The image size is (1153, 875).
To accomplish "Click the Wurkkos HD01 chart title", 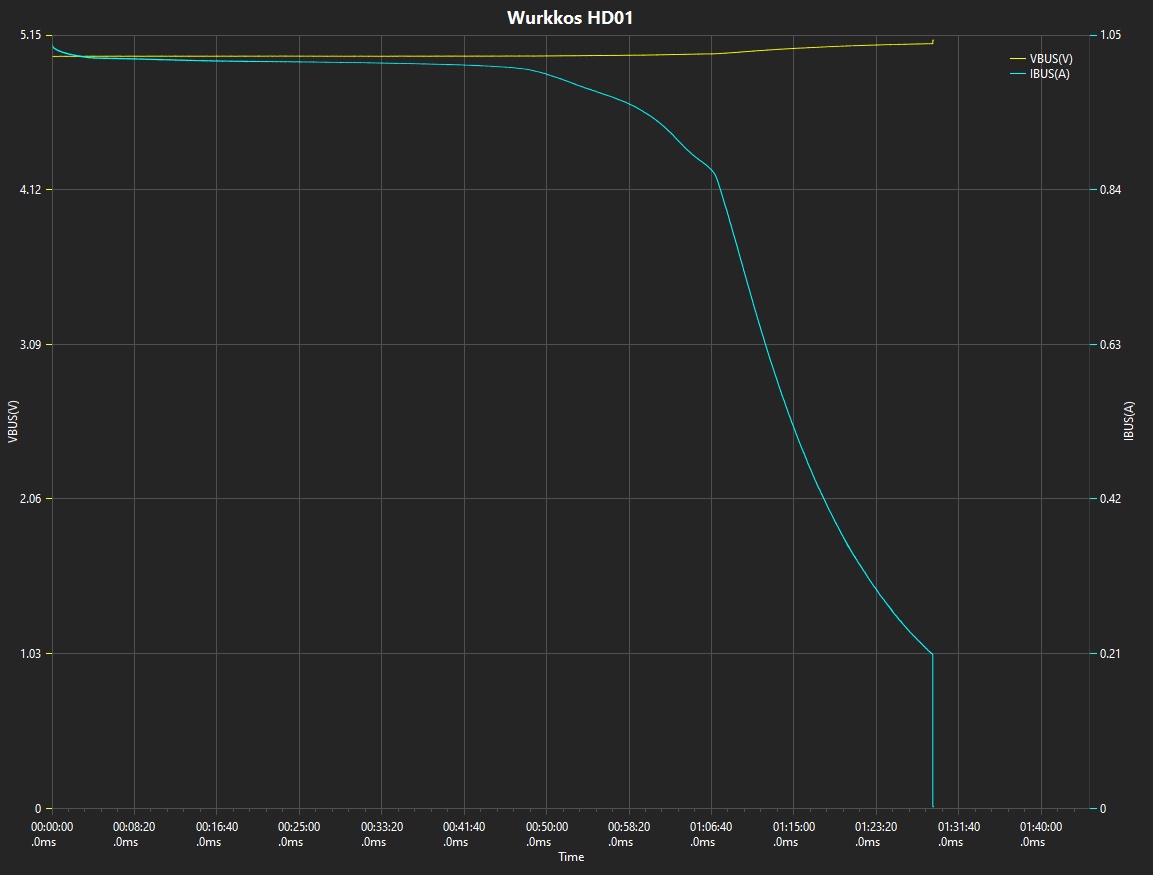I will pos(570,18).
